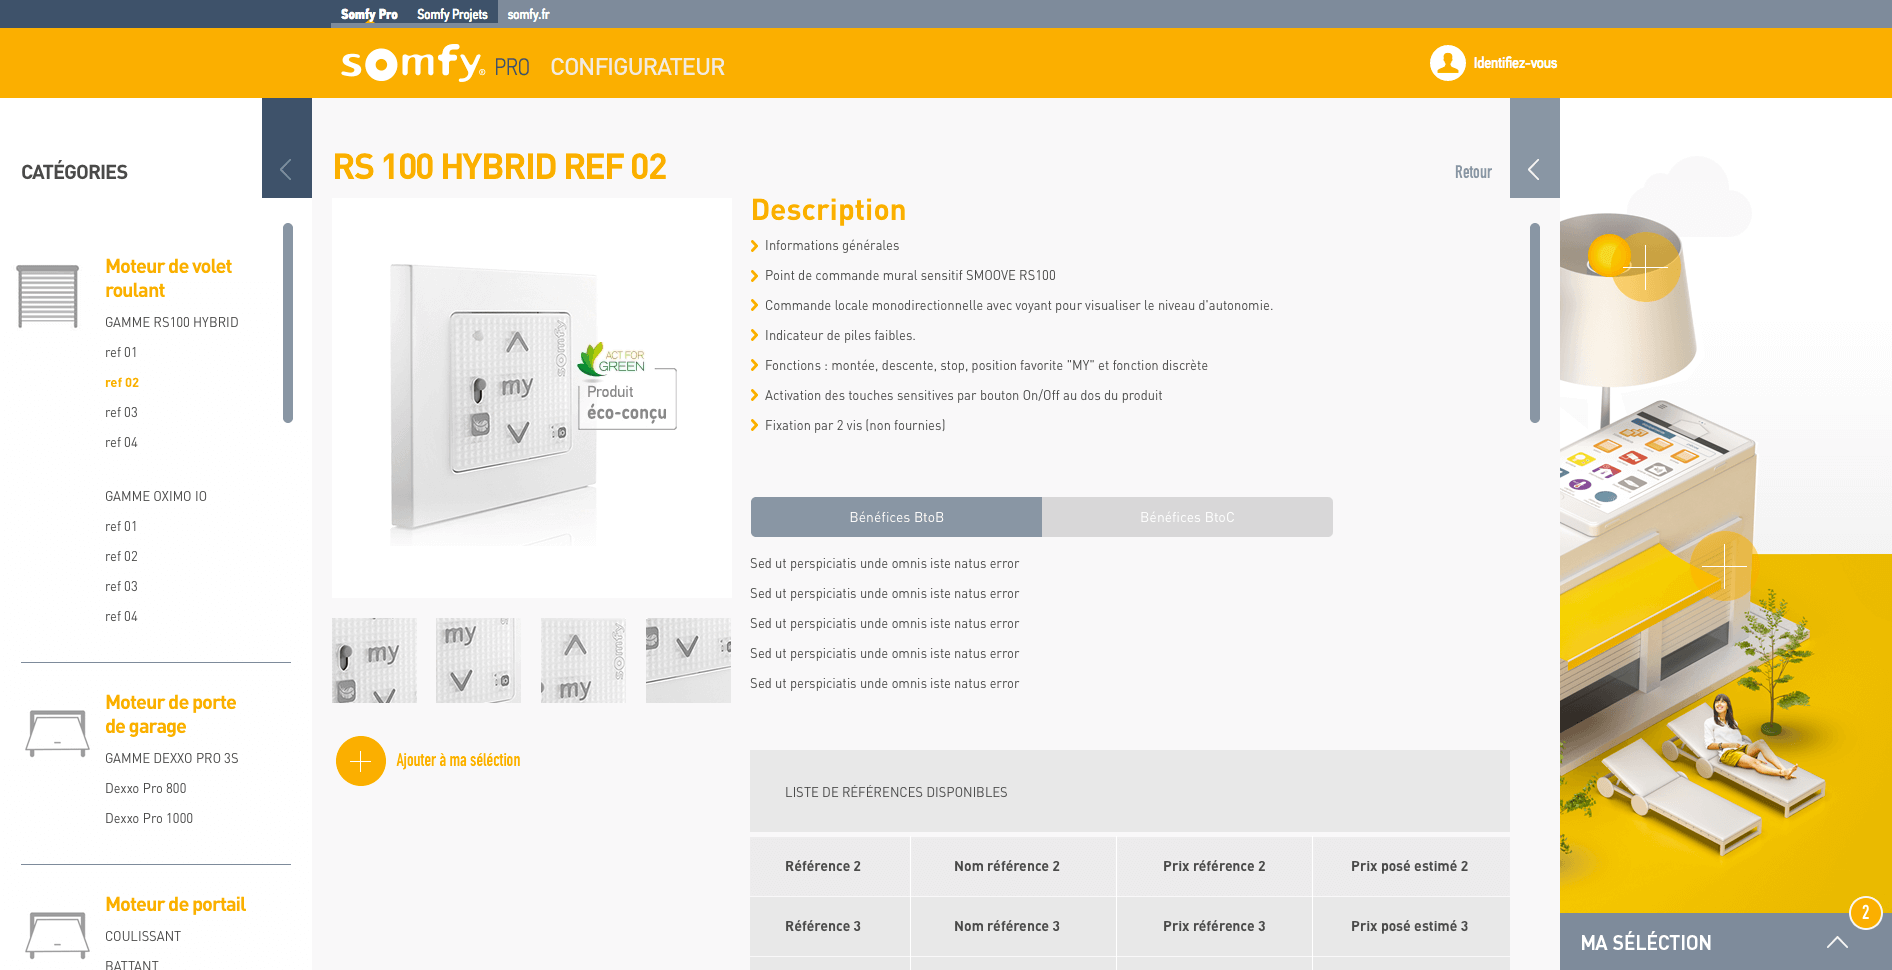This screenshot has width=1892, height=970.
Task: Click the main product image
Action: pos(532,398)
